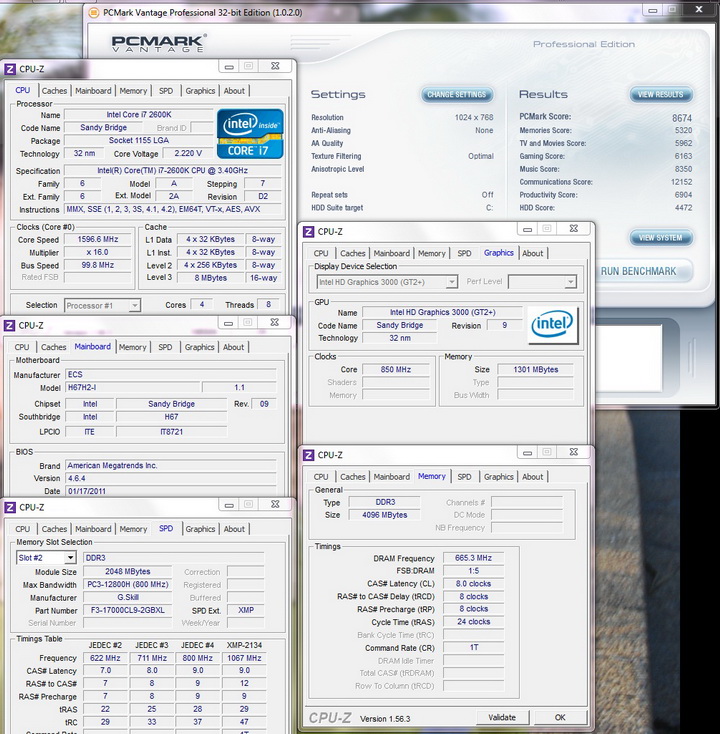
Task: Click the View System button
Action: pyautogui.click(x=661, y=238)
